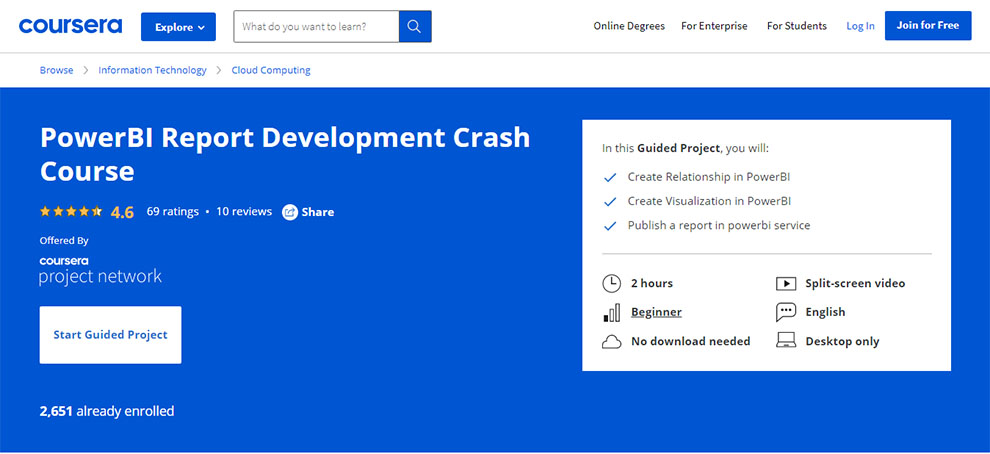990x454 pixels.
Task: View the 69 ratings text
Action: point(172,212)
